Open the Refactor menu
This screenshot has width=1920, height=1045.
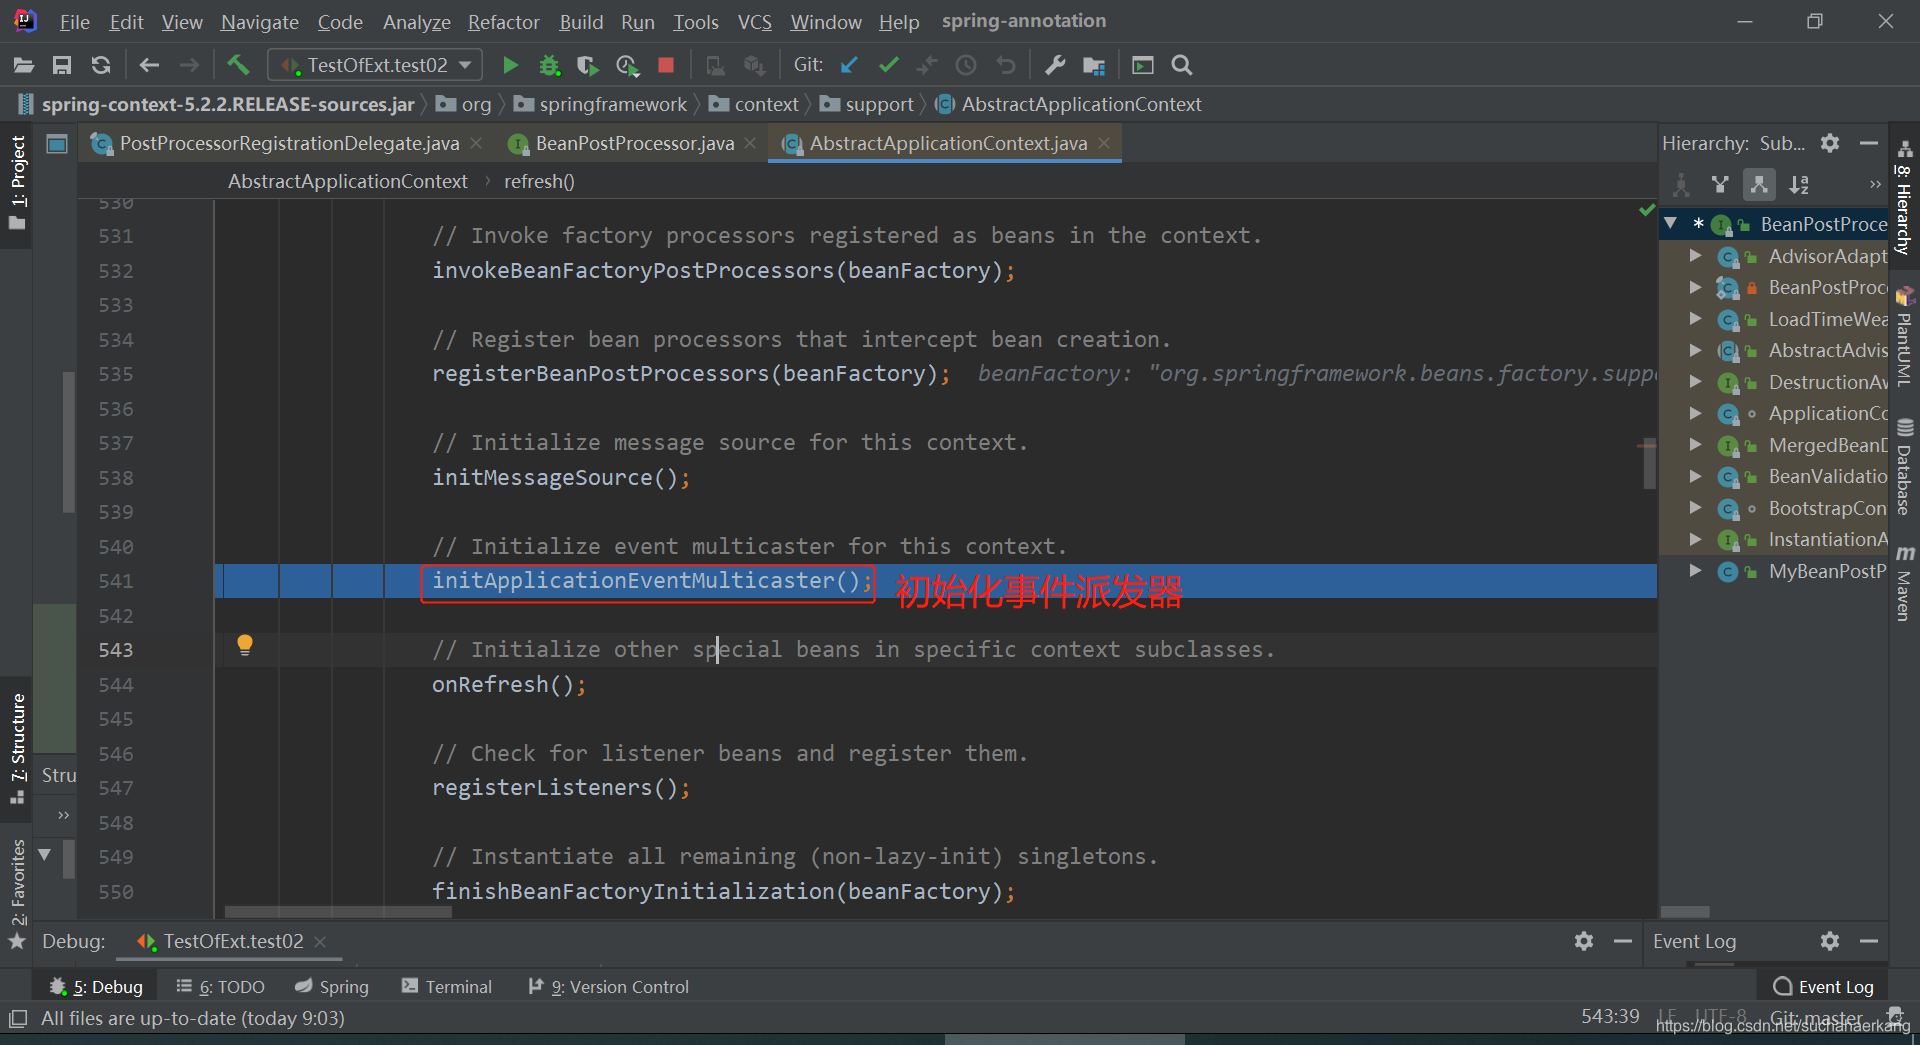503,22
